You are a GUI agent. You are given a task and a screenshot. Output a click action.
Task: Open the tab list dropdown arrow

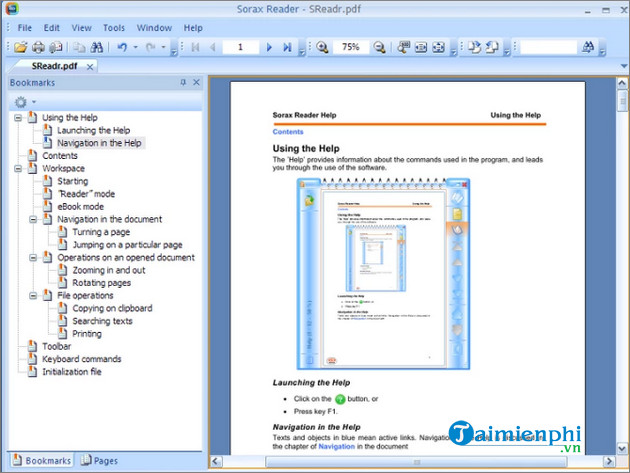tap(624, 66)
